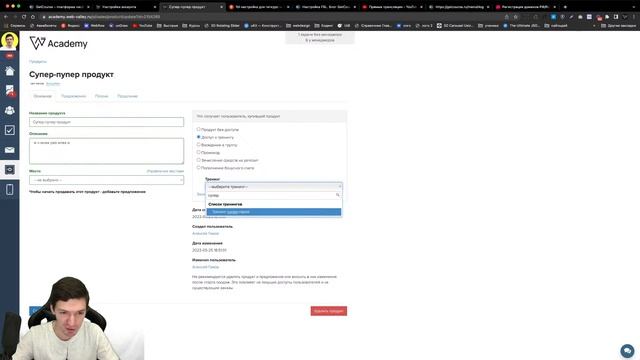Open the creator's user name link
Screen dimensions: 640x360
coord(206,233)
